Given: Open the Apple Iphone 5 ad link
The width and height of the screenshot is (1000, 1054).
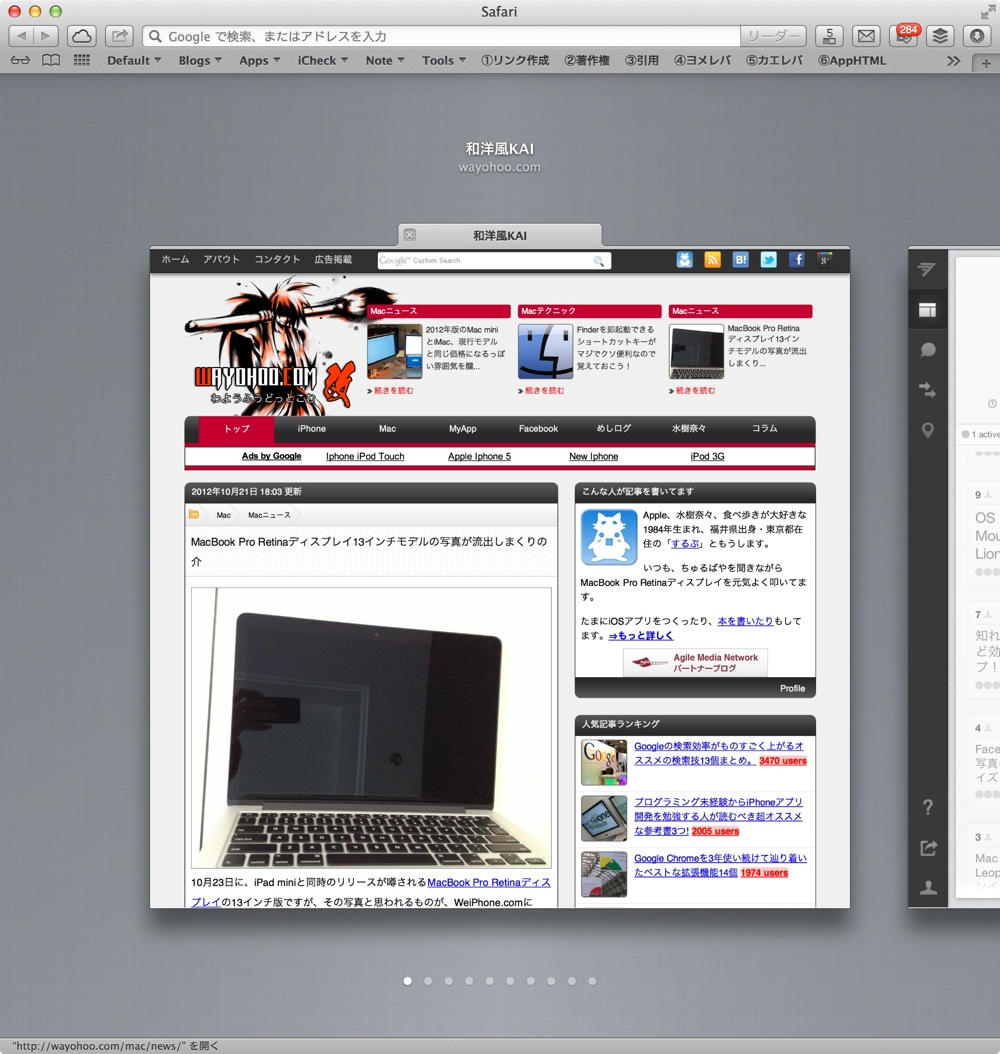Looking at the screenshot, I should 479,456.
